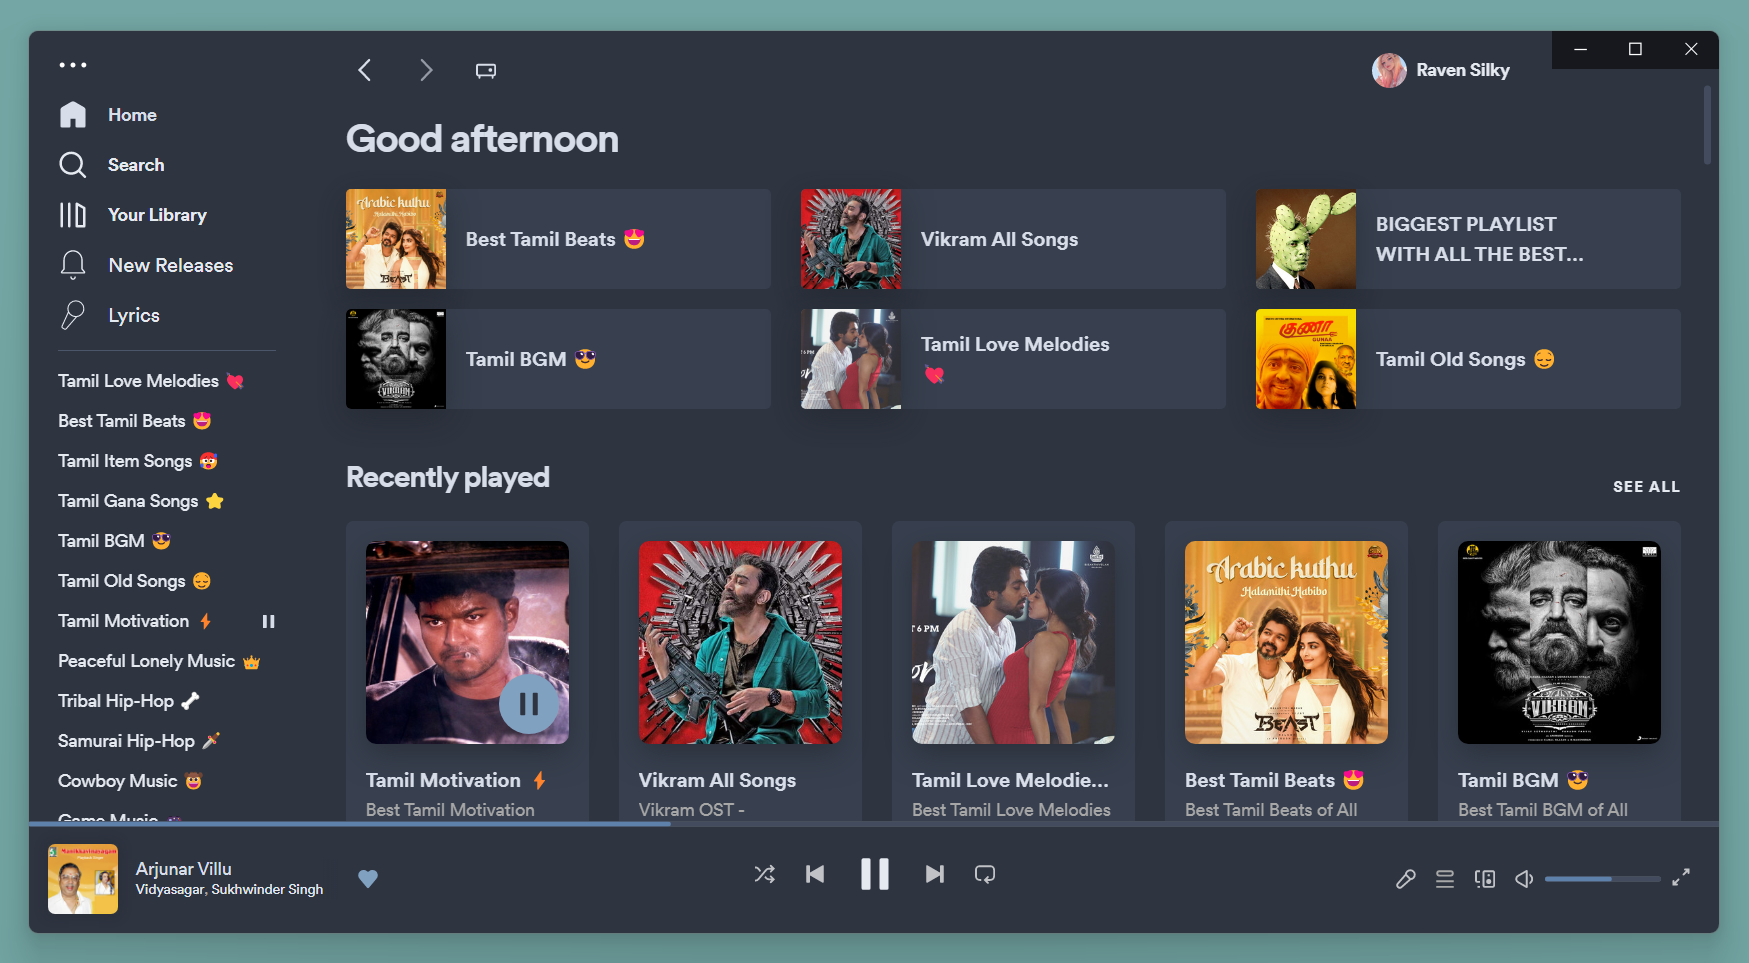Image resolution: width=1749 pixels, height=963 pixels.
Task: Seek on the song progress bar
Action: click(x=874, y=824)
